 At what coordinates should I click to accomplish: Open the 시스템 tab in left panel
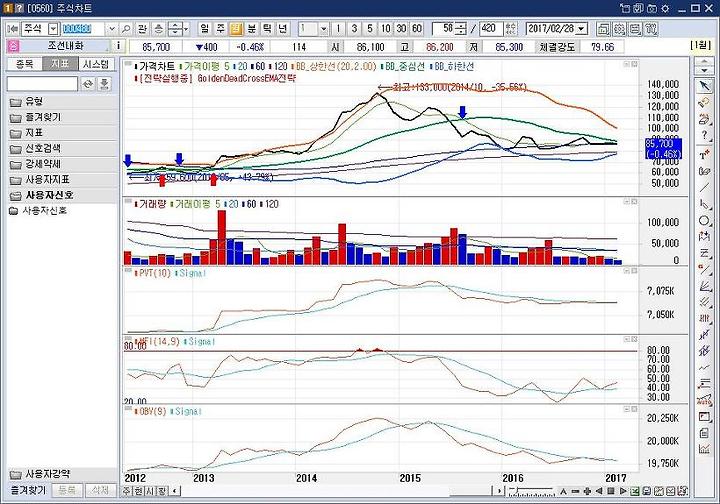coord(96,64)
